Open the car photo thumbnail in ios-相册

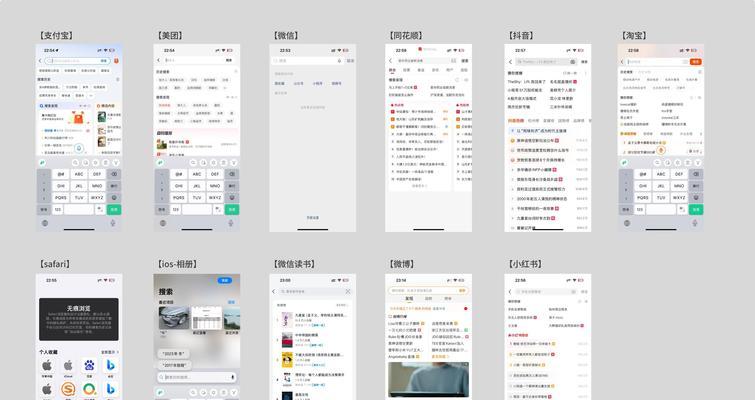tap(174, 317)
